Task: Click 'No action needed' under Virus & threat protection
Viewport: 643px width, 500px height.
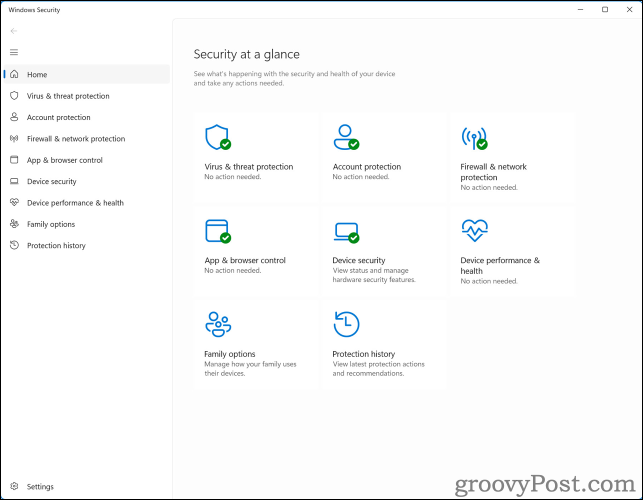Action: (x=233, y=177)
